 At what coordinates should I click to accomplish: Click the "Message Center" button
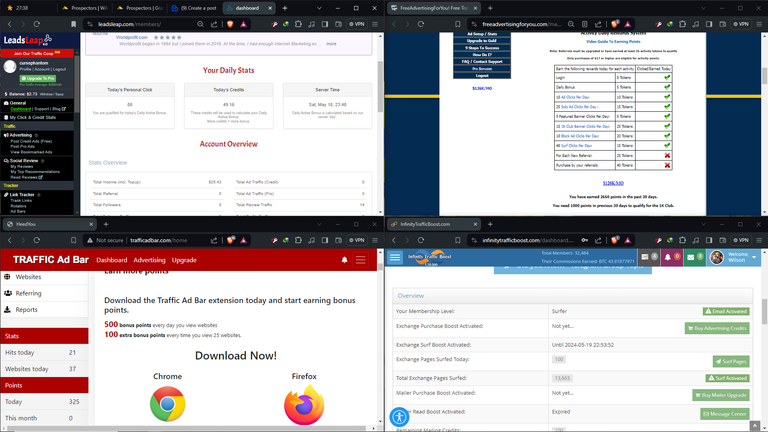click(724, 414)
